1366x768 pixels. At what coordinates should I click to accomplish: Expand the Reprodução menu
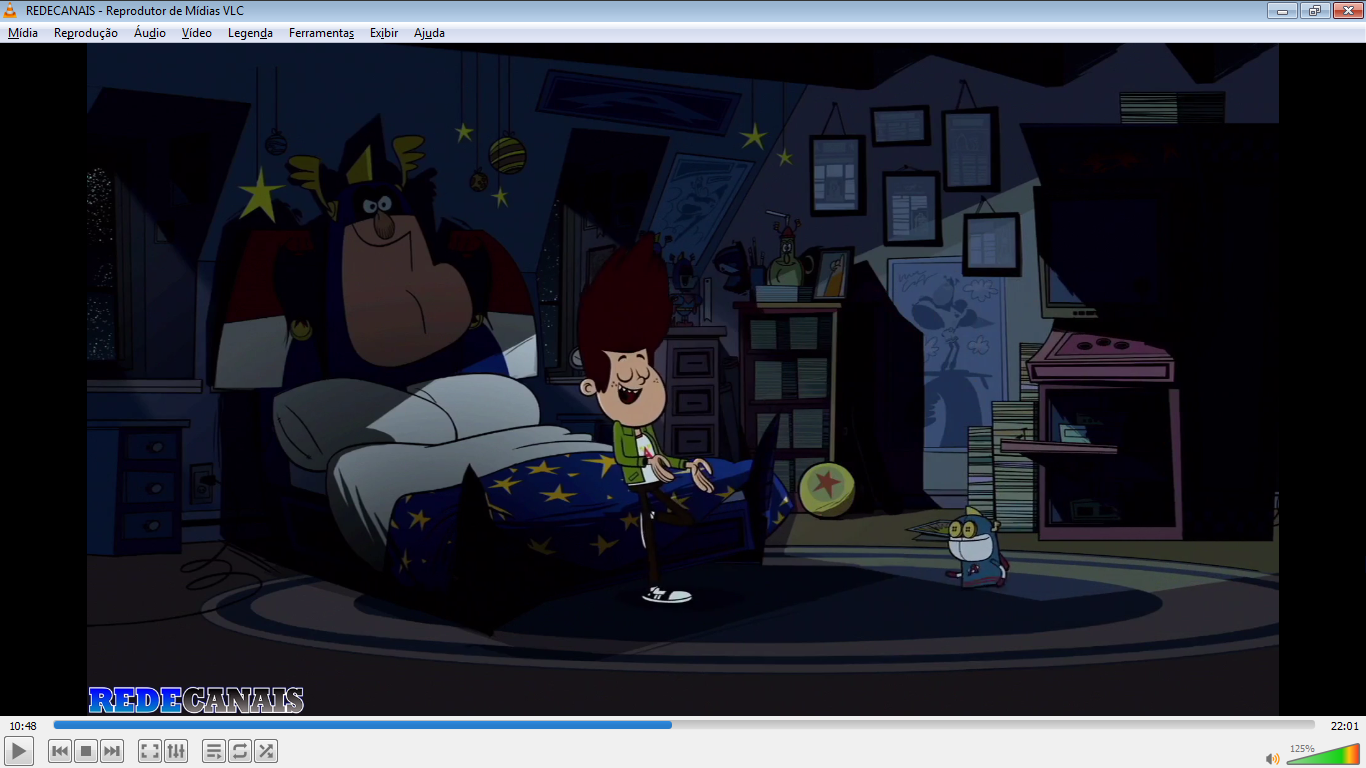coord(86,33)
